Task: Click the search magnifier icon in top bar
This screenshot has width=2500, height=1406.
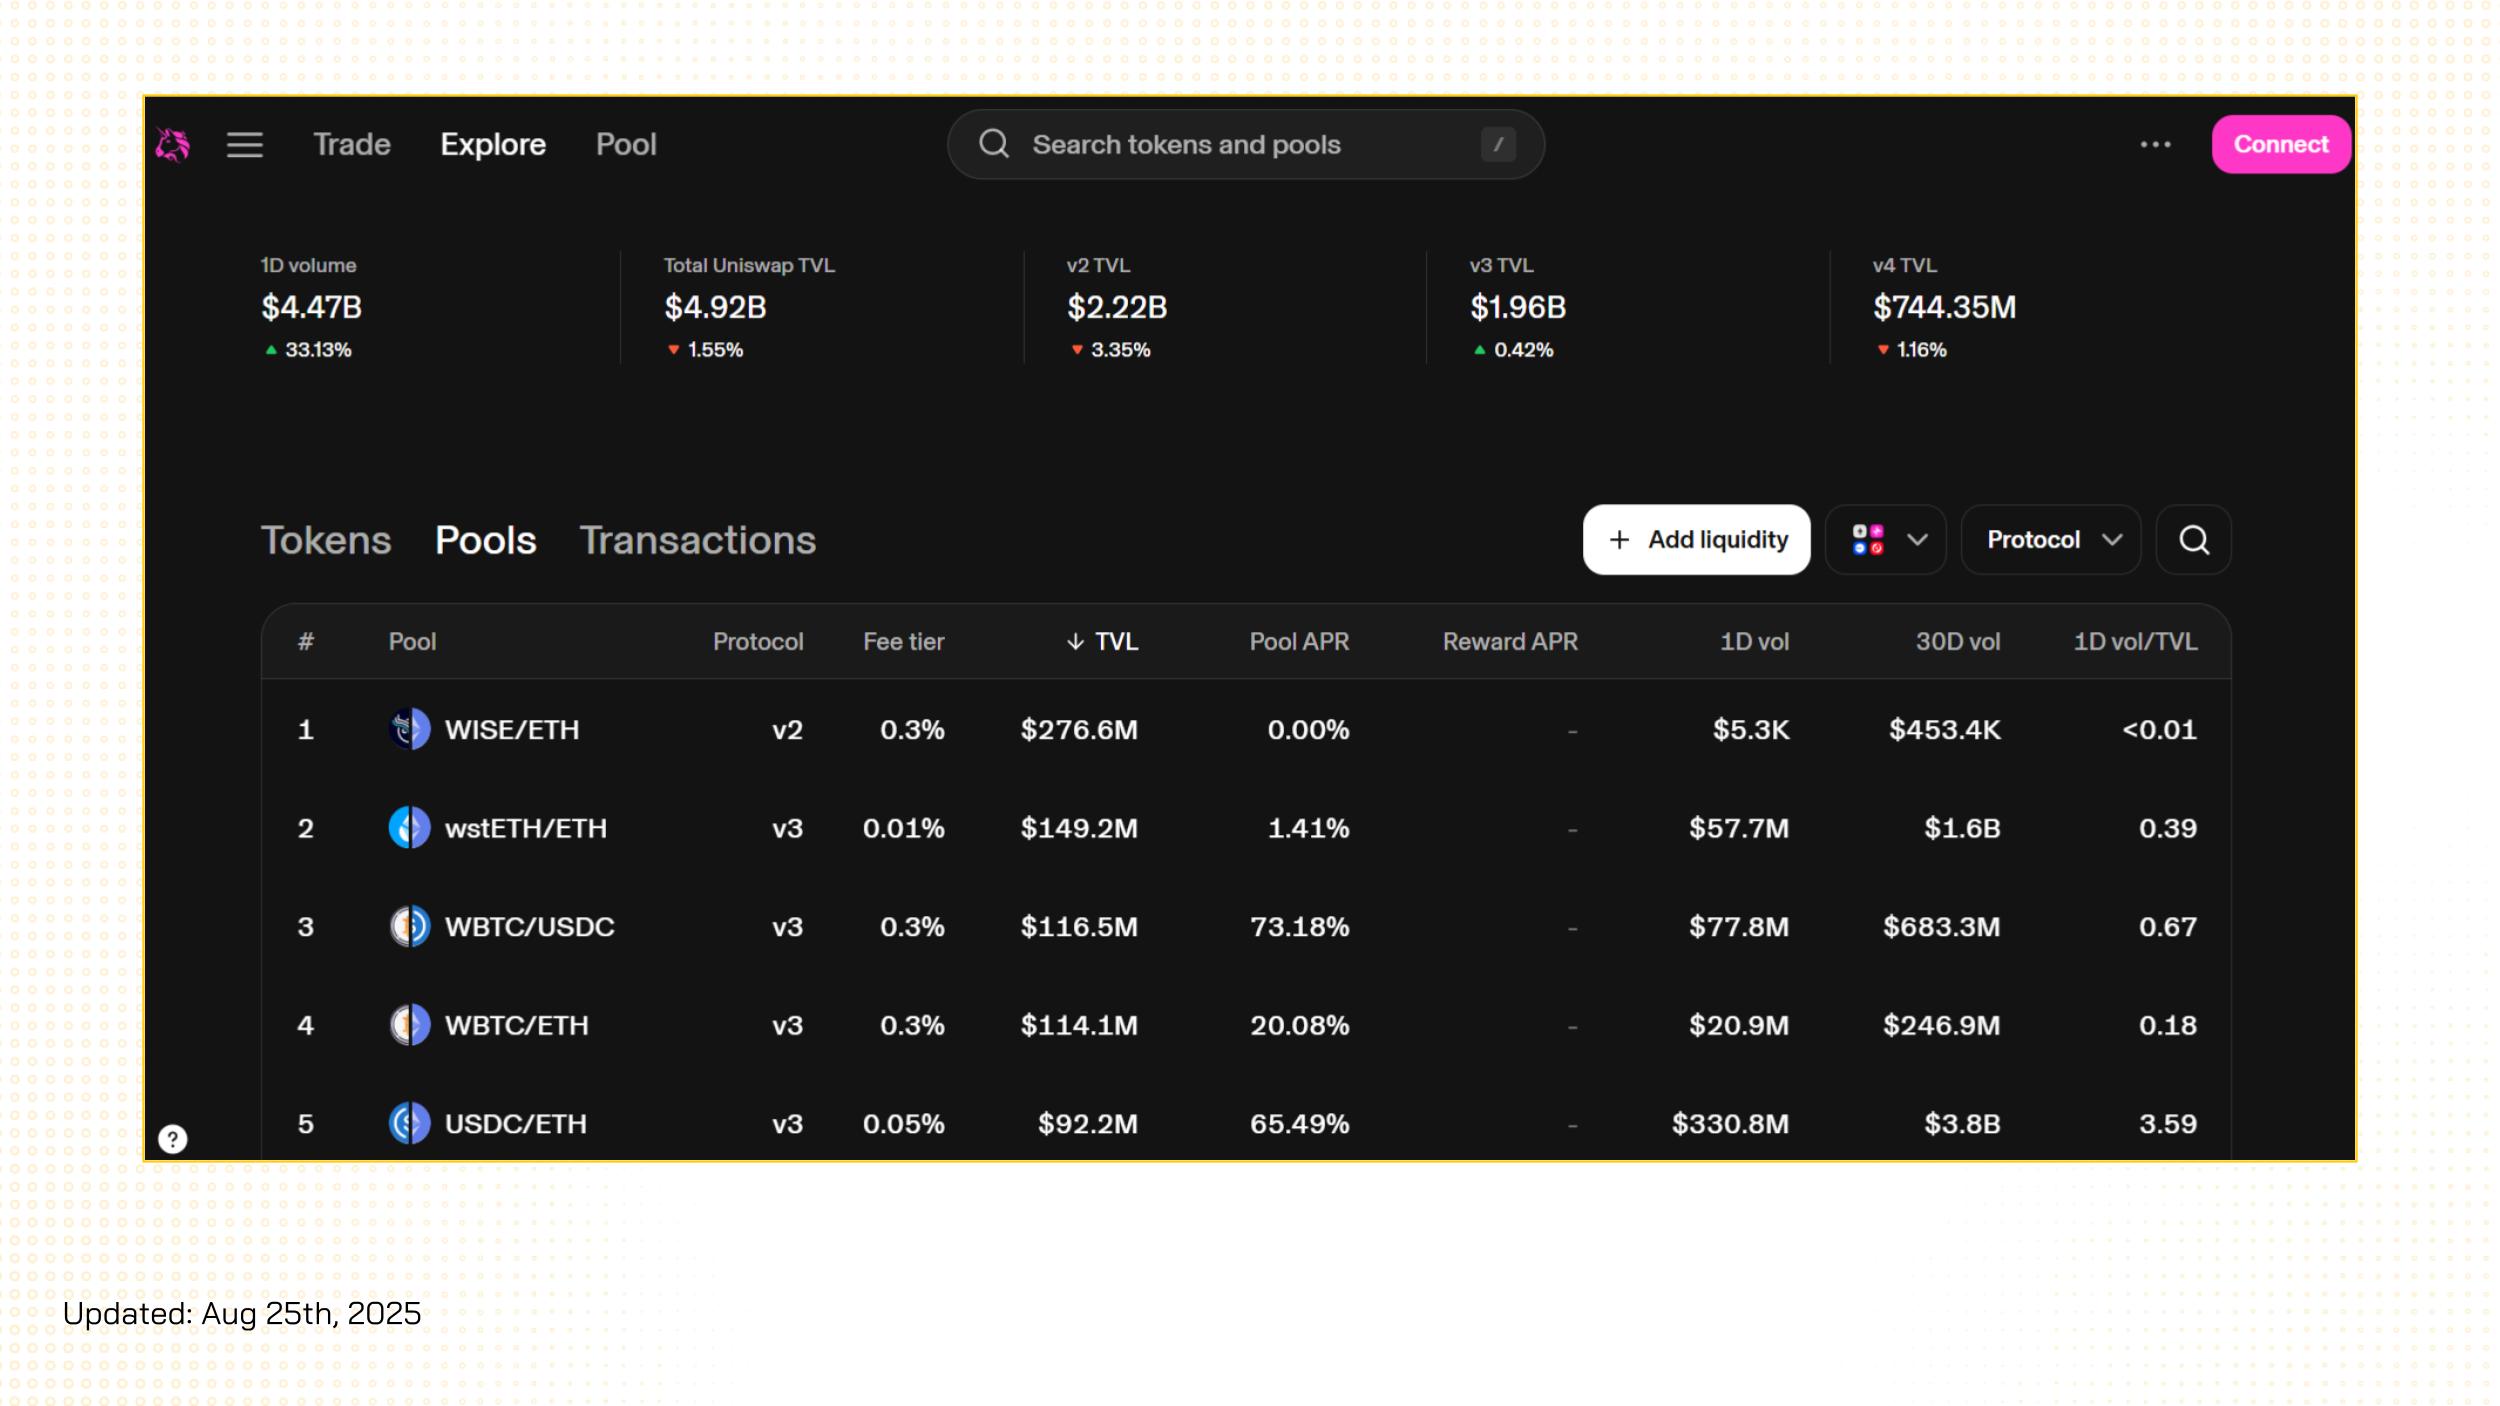Action: tap(993, 144)
